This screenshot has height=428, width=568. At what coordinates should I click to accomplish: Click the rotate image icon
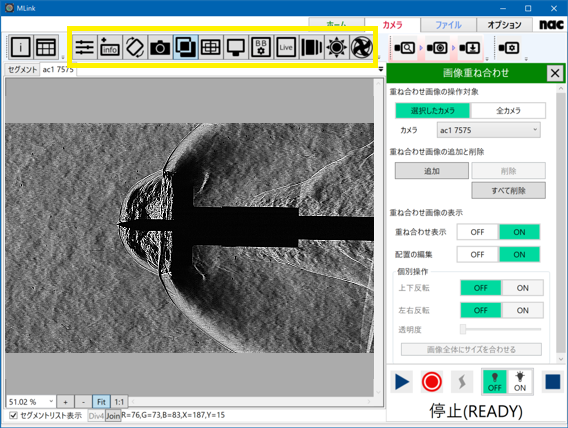click(135, 47)
